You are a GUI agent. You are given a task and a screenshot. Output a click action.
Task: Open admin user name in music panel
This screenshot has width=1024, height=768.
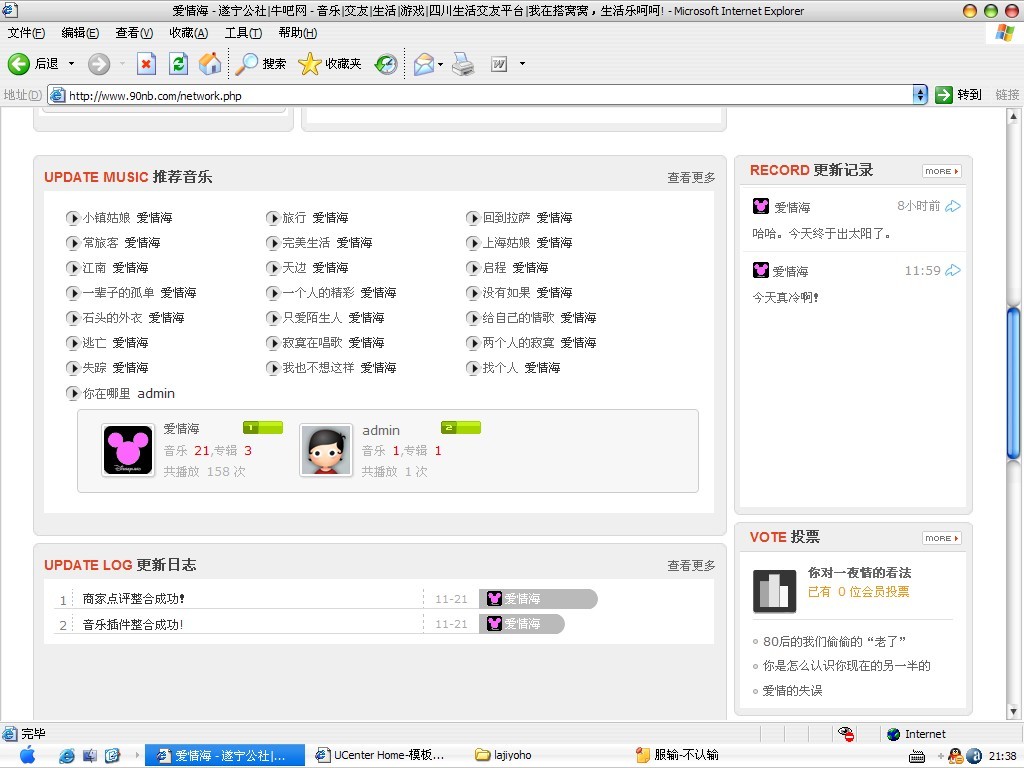click(381, 430)
